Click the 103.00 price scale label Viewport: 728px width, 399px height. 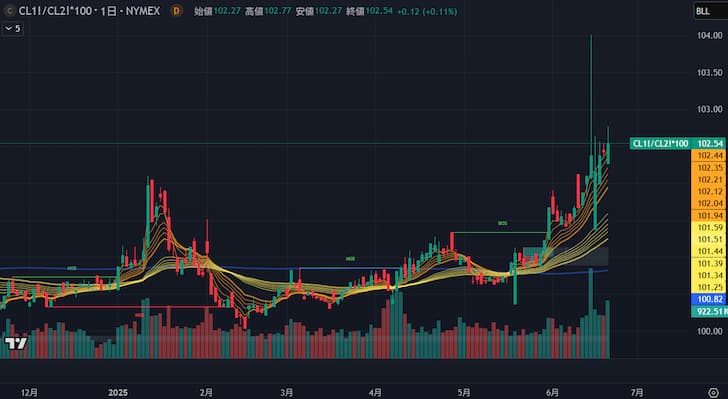click(x=709, y=109)
